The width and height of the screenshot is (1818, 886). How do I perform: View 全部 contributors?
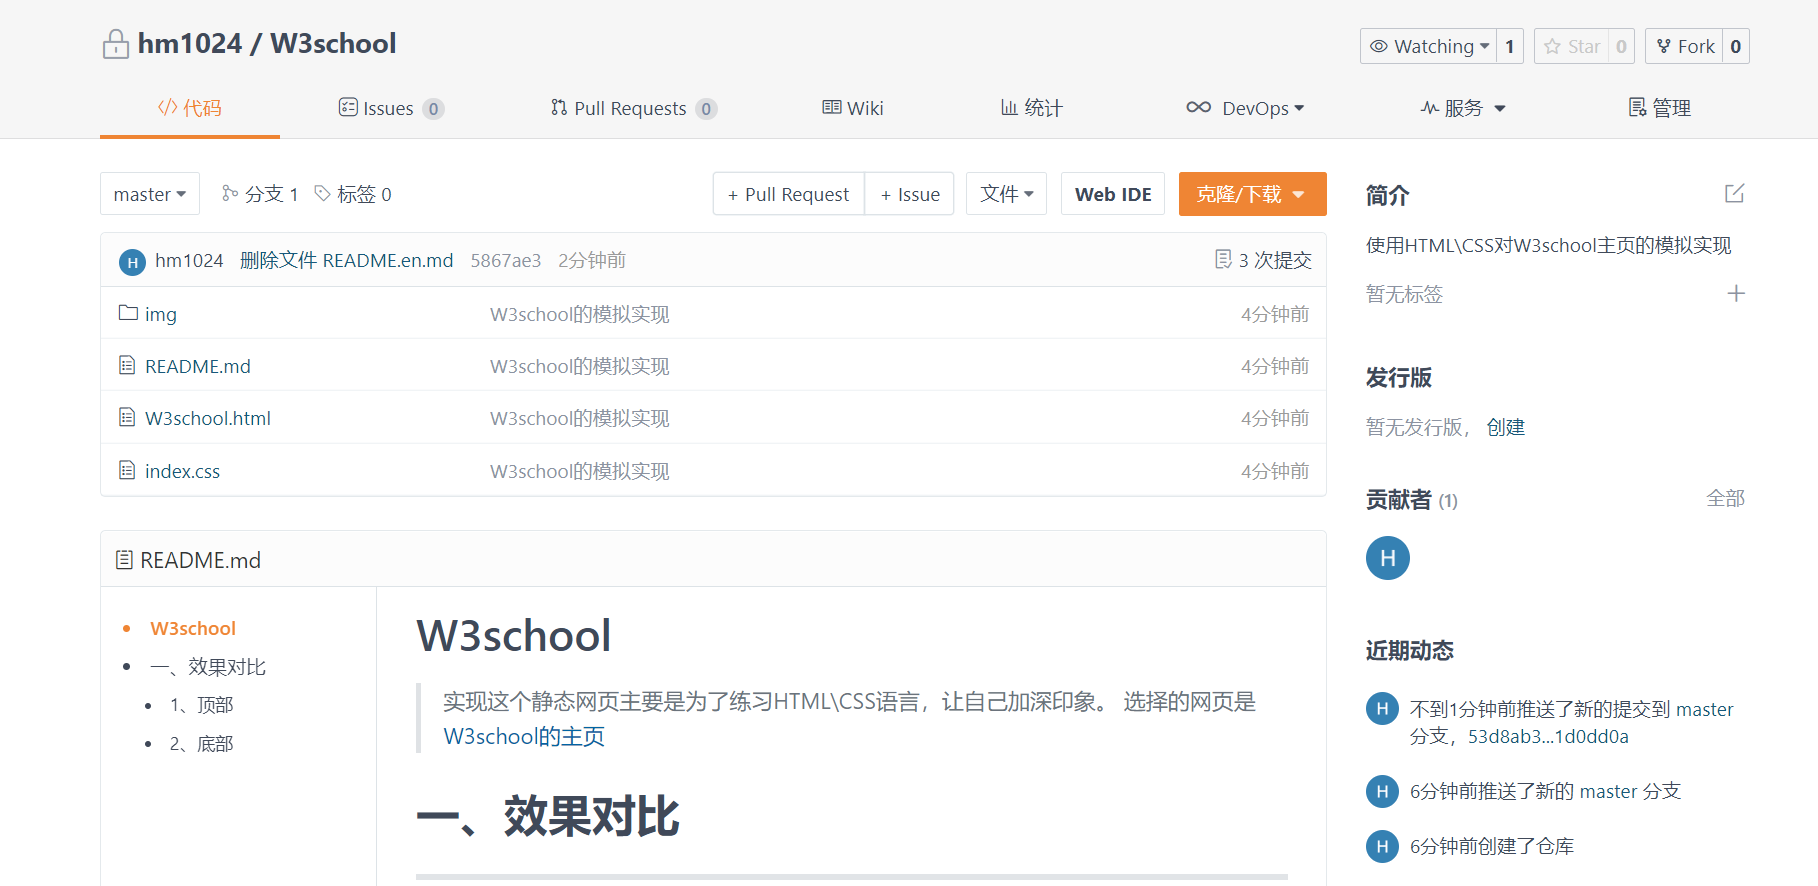point(1725,498)
